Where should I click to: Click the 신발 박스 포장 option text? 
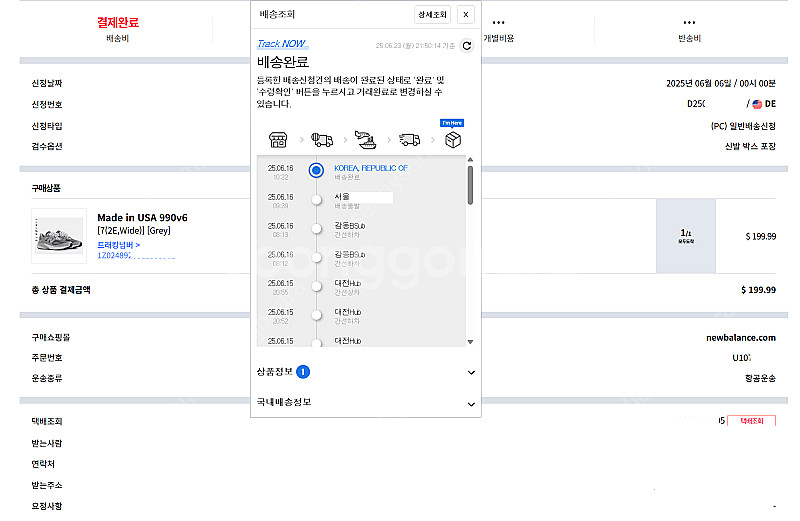tap(750, 146)
